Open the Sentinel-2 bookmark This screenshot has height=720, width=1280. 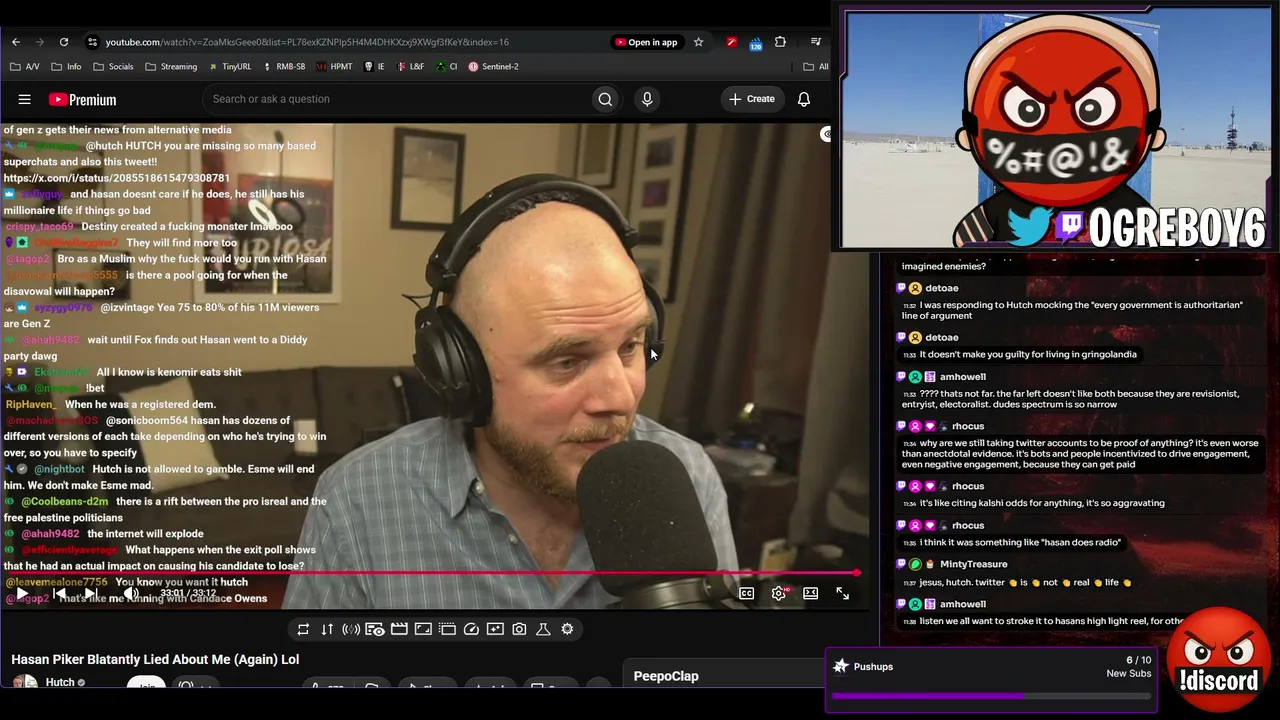pos(493,67)
